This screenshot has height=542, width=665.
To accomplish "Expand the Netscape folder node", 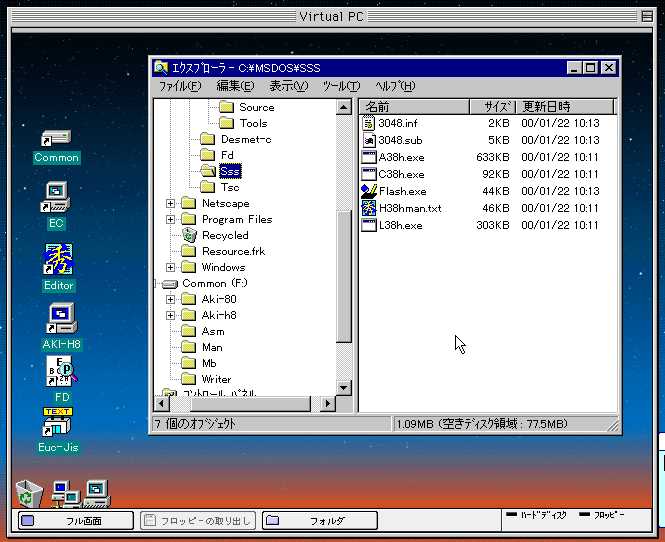I will [170, 204].
